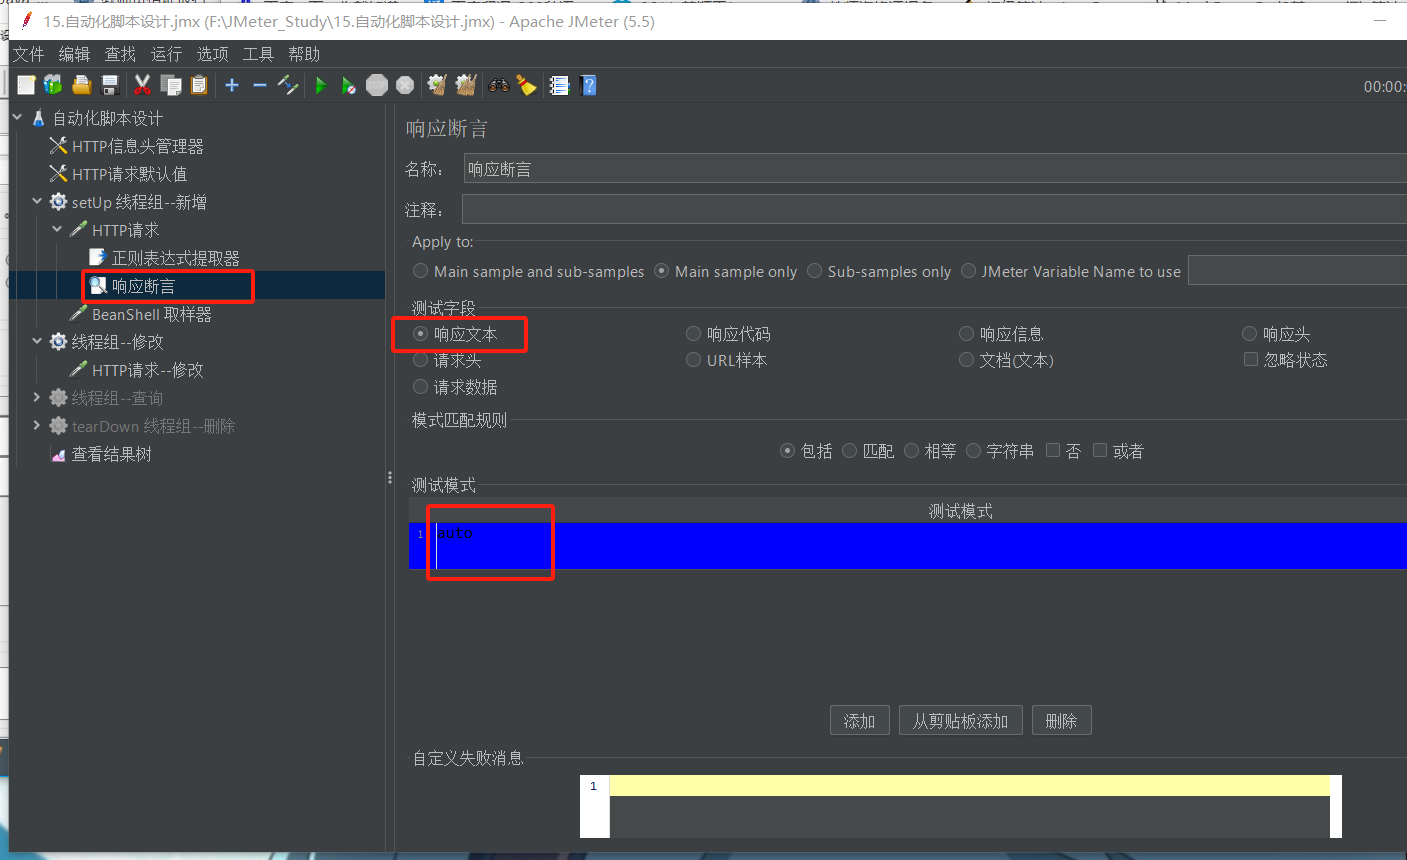Open the Templates icon in toolbar

(53, 86)
